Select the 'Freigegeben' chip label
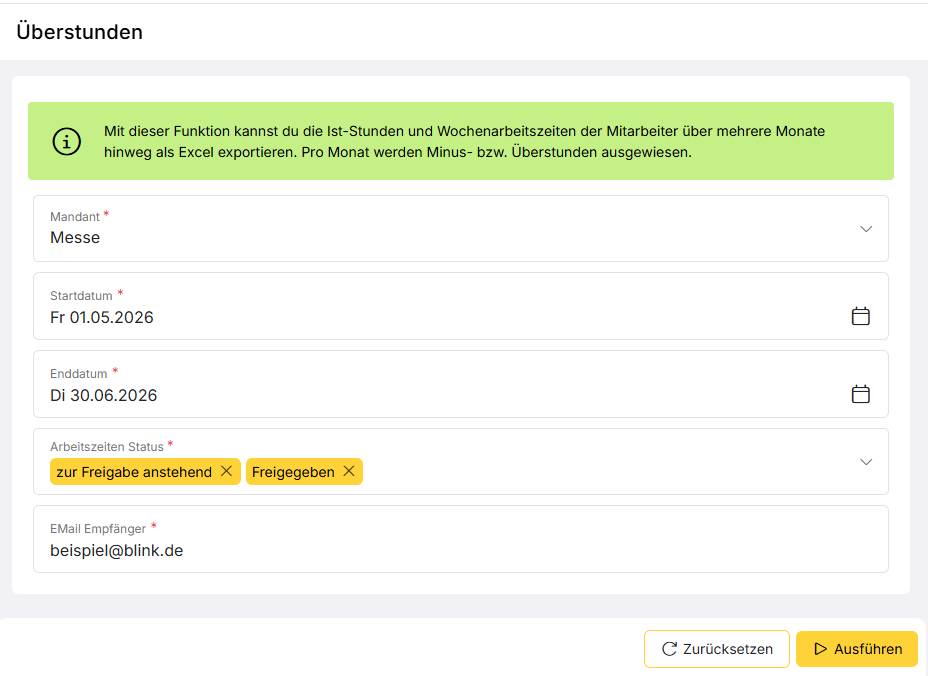Viewport: 928px width, 676px height. tap(293, 472)
